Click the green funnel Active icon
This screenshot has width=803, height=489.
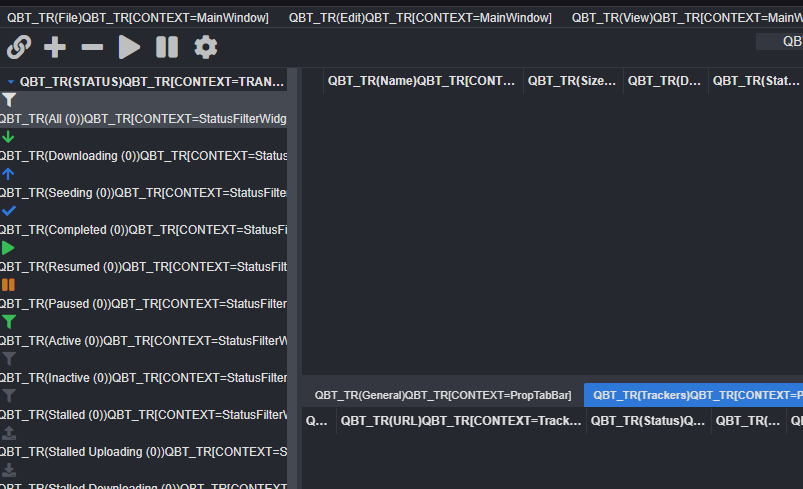(9, 322)
